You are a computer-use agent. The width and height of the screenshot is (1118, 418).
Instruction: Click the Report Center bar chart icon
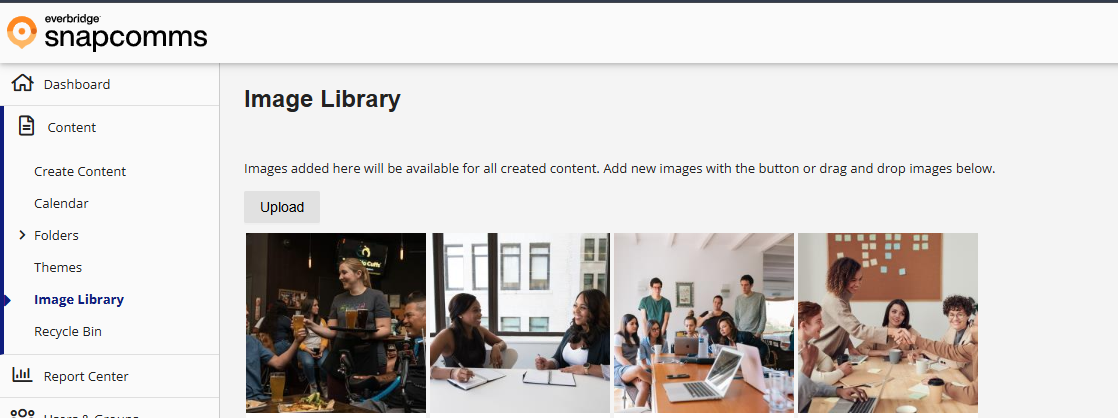pos(23,375)
